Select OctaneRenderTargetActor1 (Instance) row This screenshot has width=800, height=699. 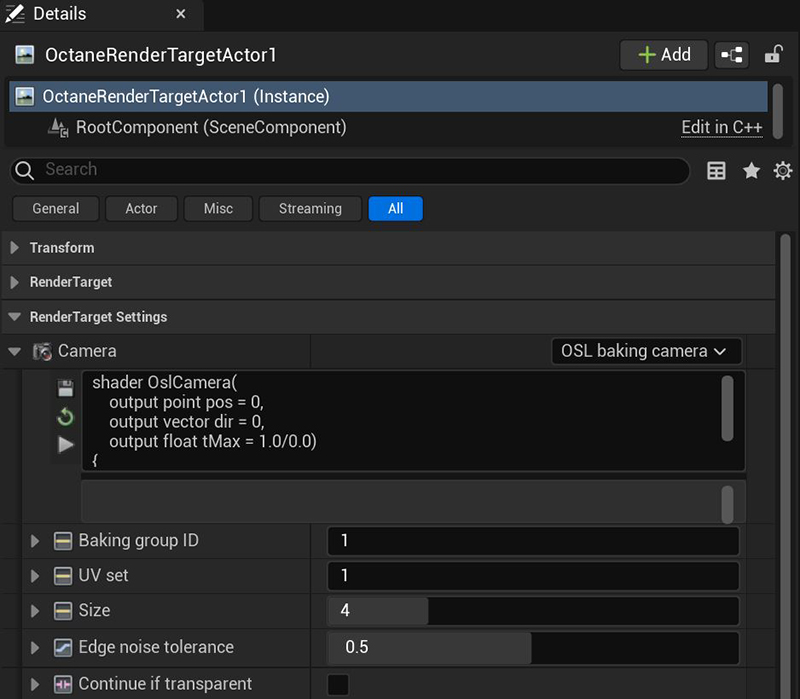[388, 96]
